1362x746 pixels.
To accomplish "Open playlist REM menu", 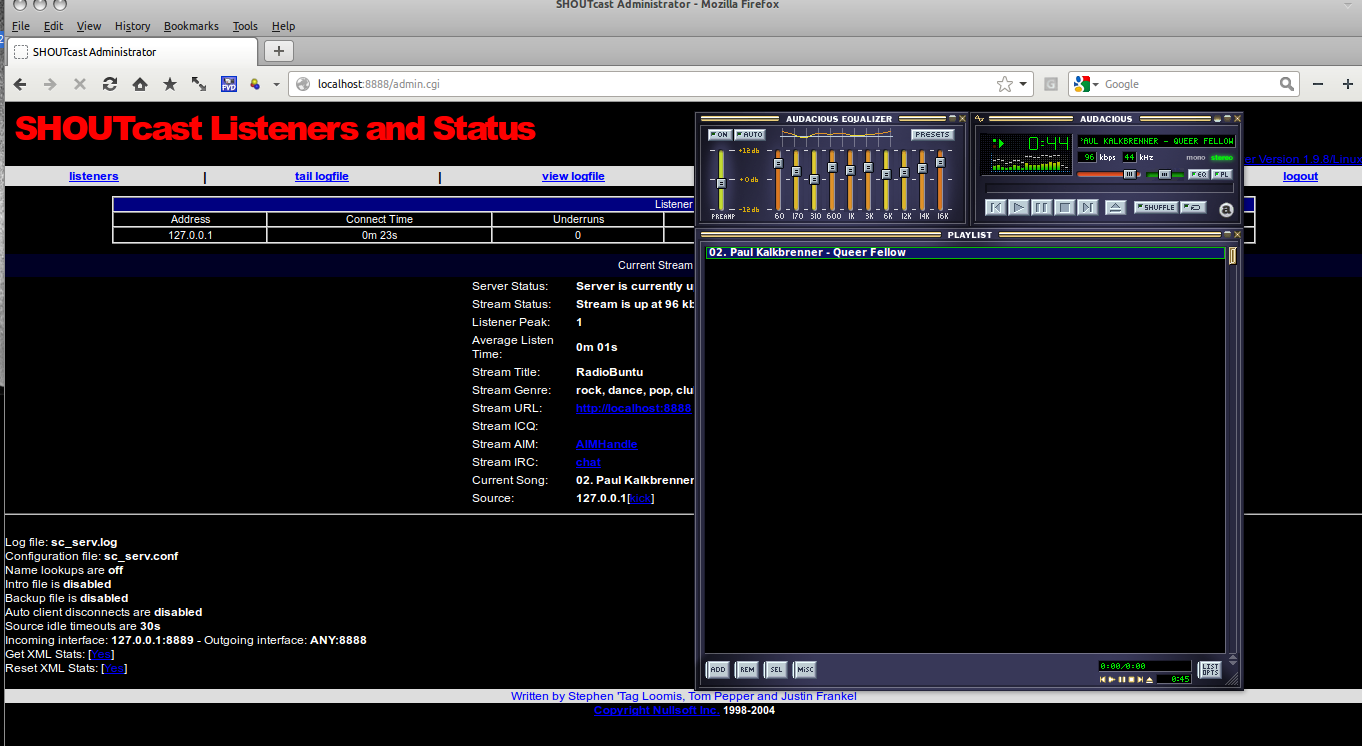I will [x=747, y=670].
